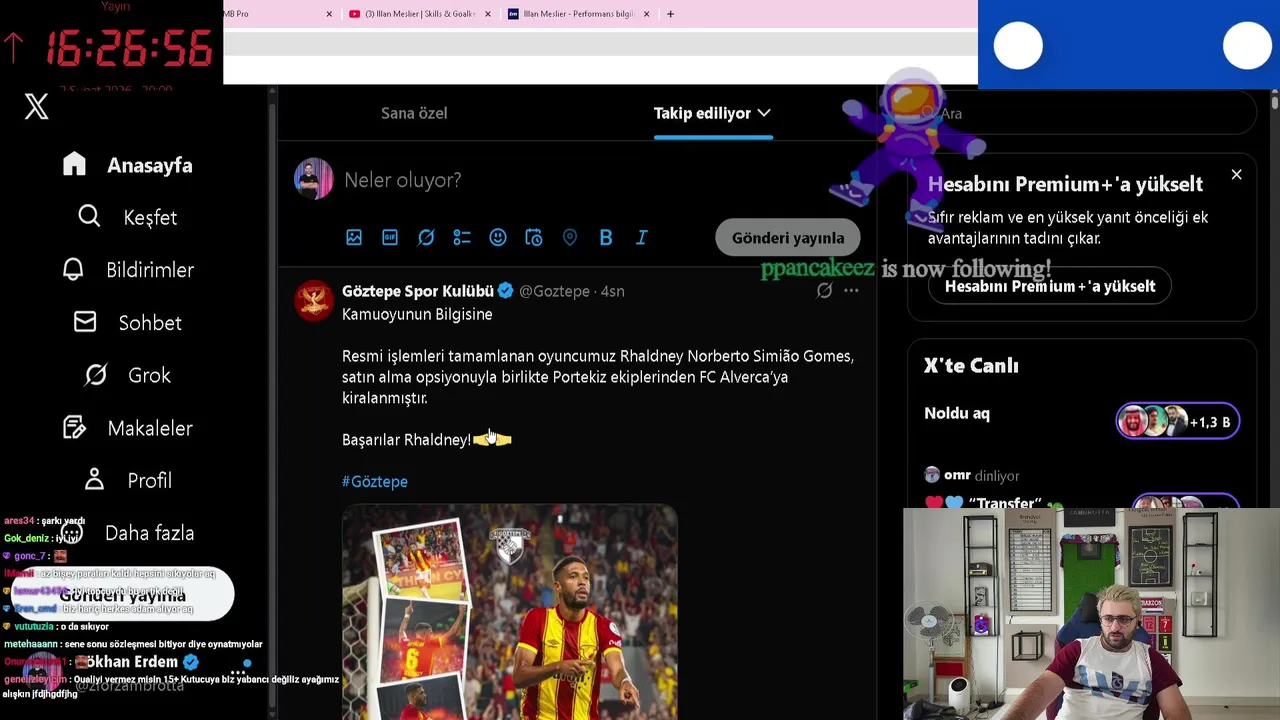Click Anasayfa label in sidebar
The image size is (1280, 720).
[x=150, y=165]
